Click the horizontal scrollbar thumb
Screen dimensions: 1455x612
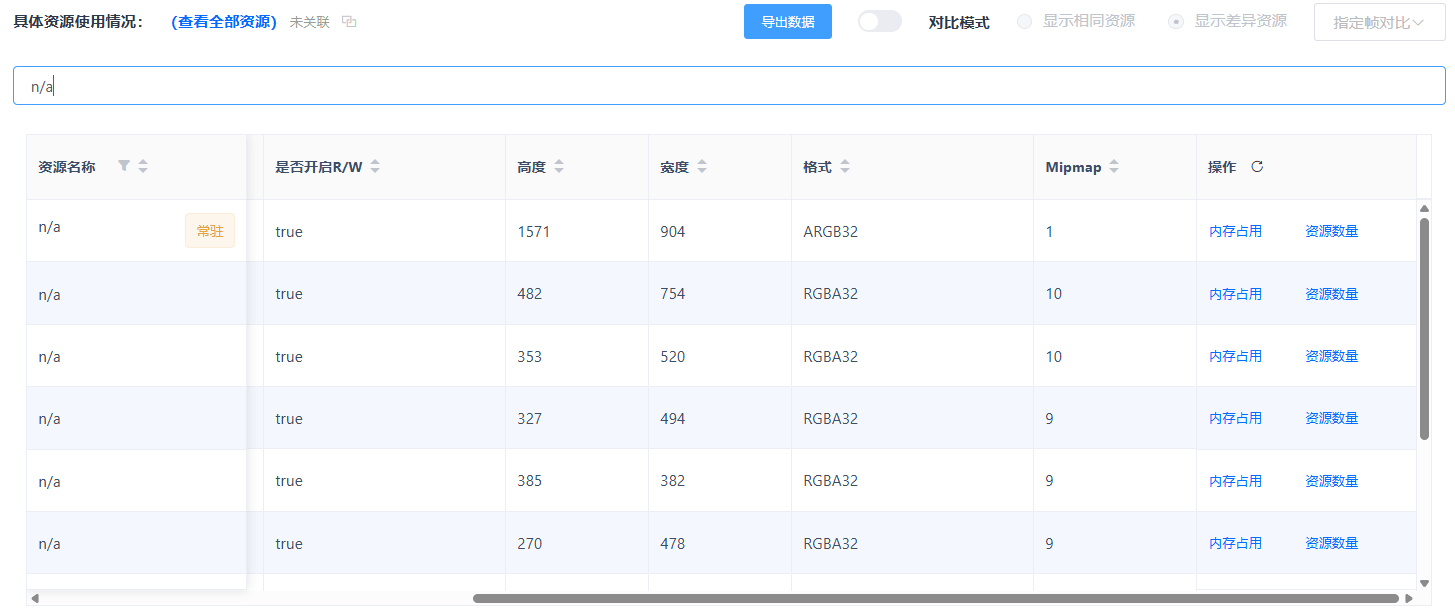tap(936, 599)
